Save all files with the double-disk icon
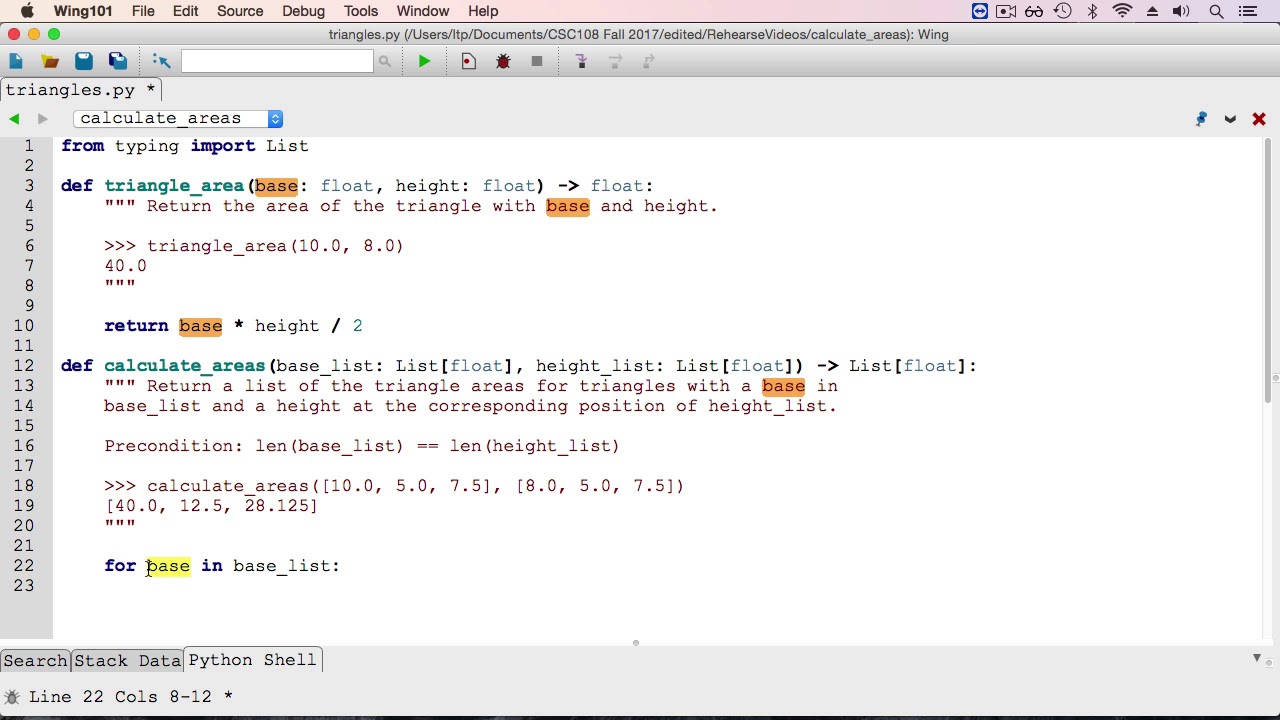Screen dimensions: 1280x720 tap(118, 61)
